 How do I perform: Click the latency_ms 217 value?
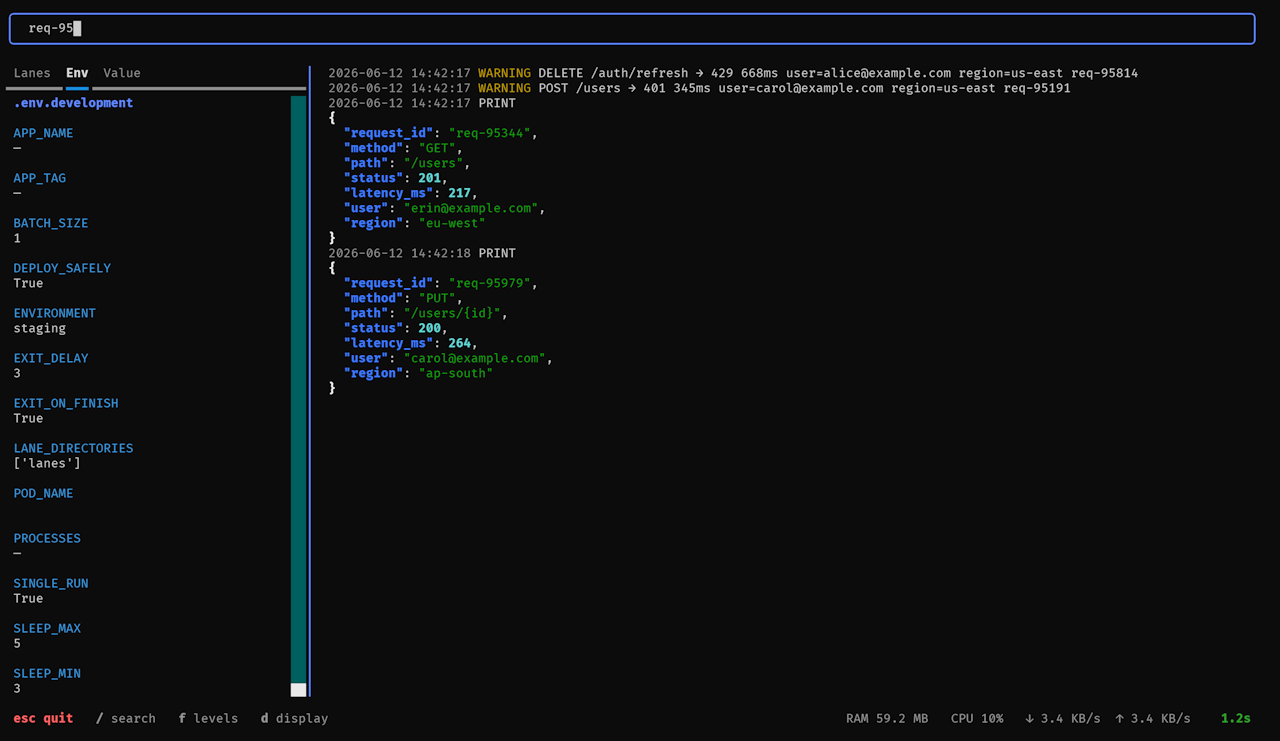pyautogui.click(x=460, y=193)
